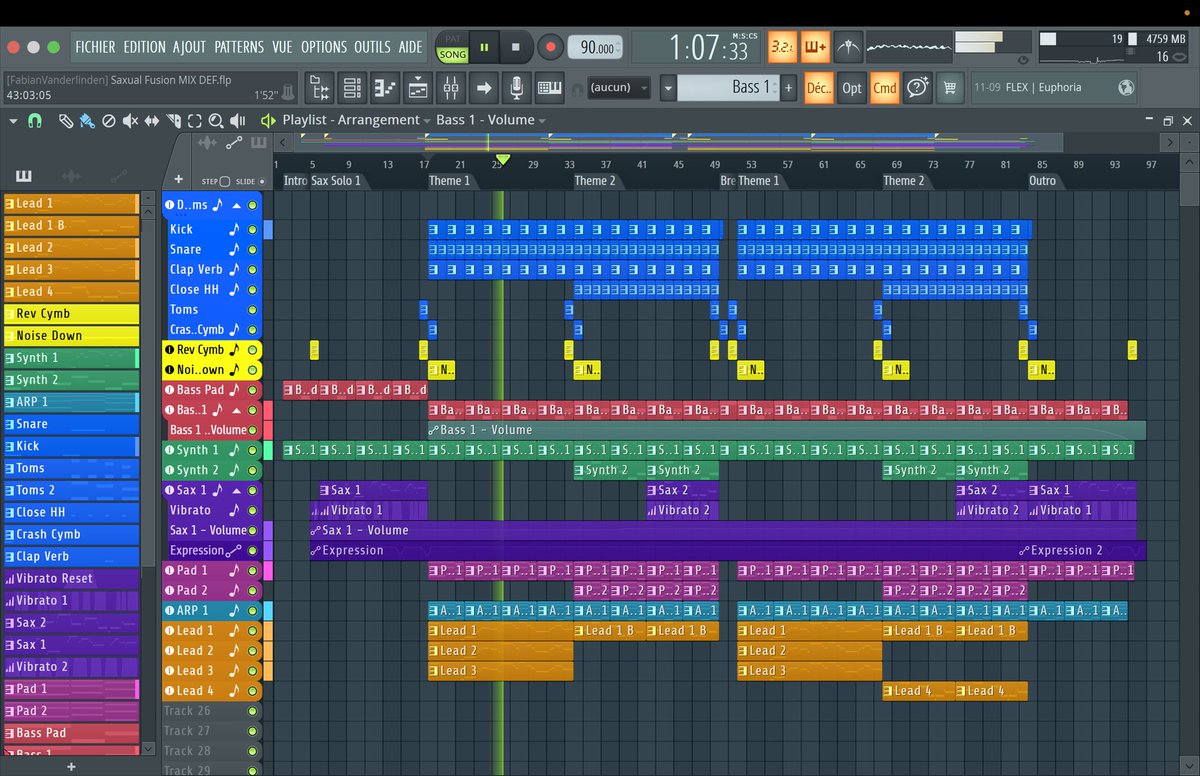This screenshot has height=776, width=1200.
Task: Click the Déc.. button
Action: 818,88
